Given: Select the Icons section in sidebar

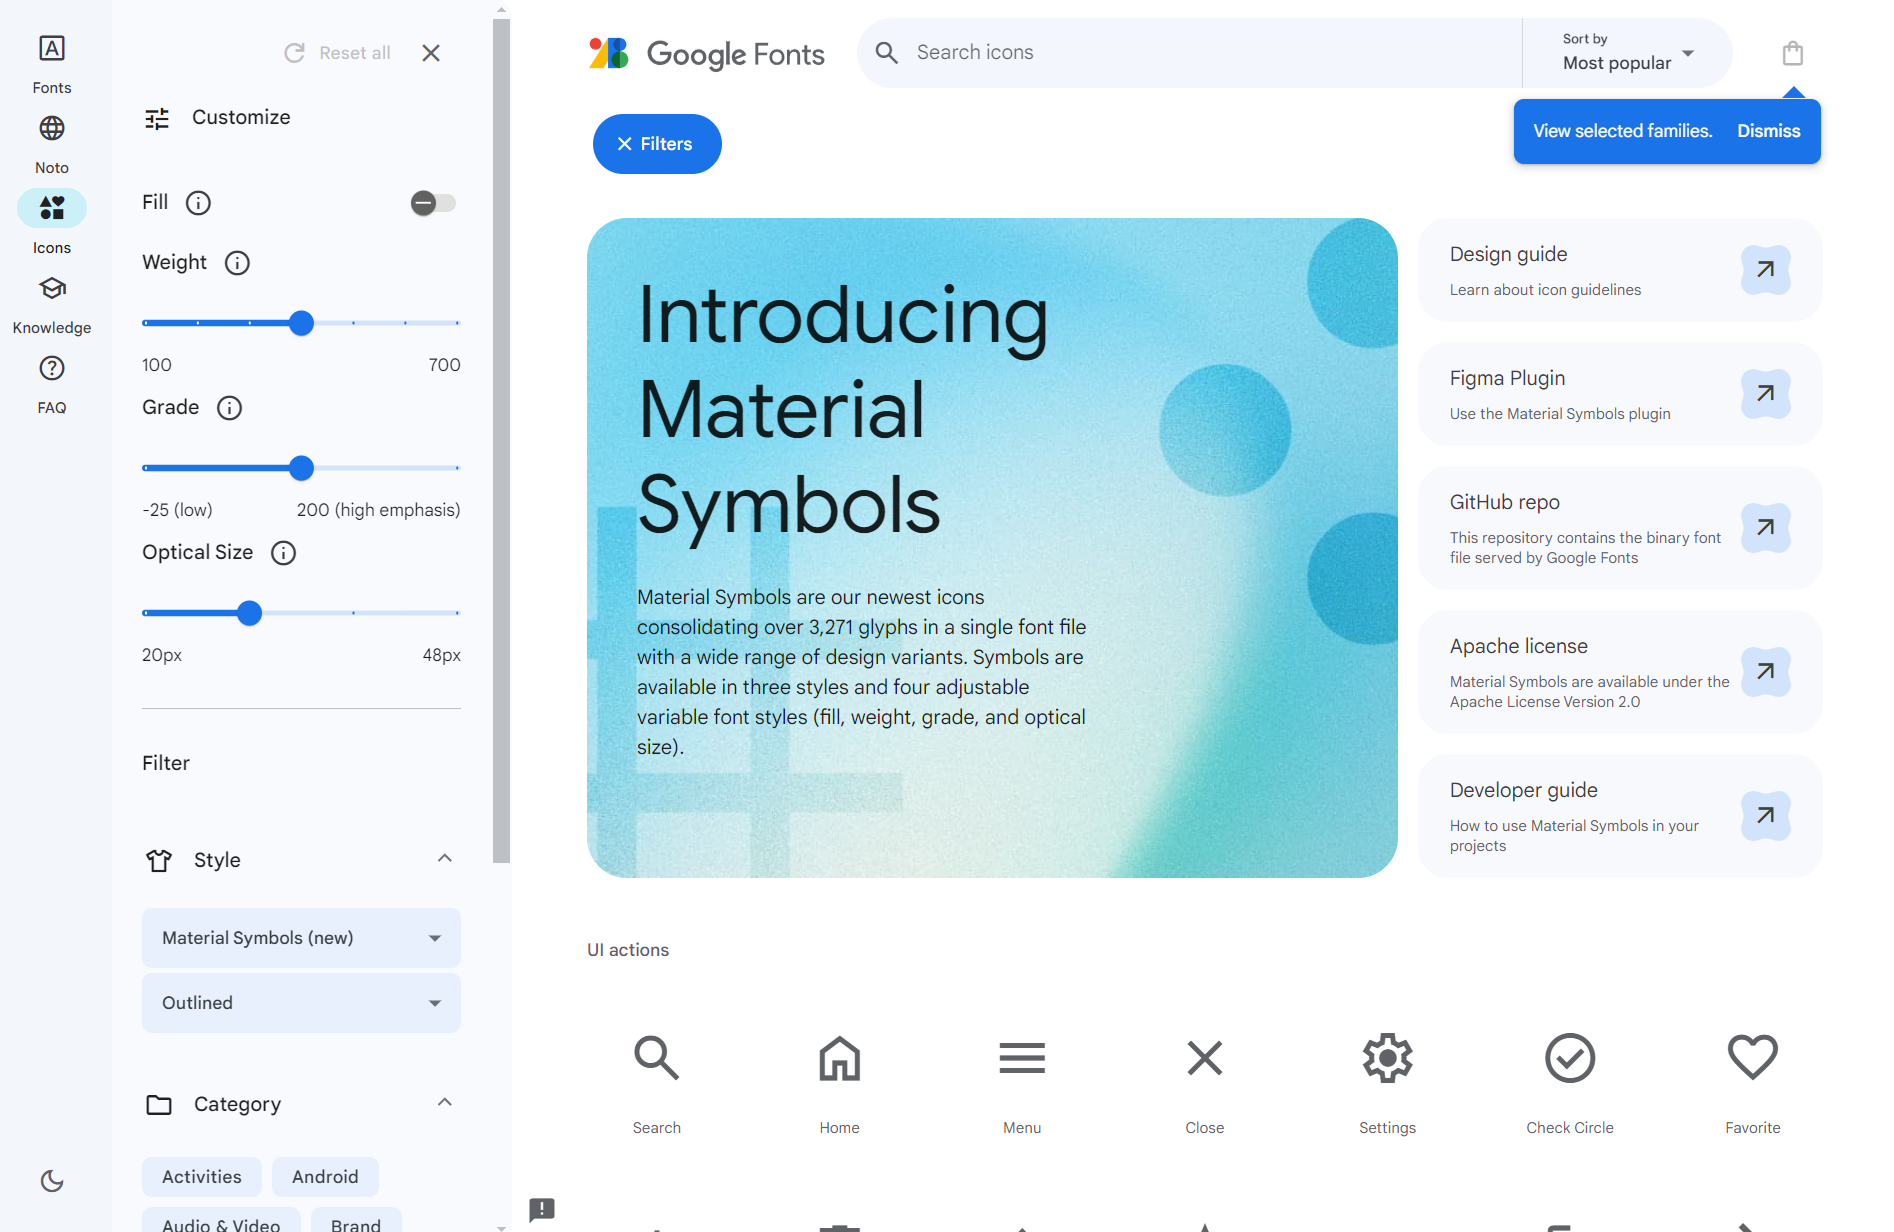Looking at the screenshot, I should pyautogui.click(x=52, y=223).
